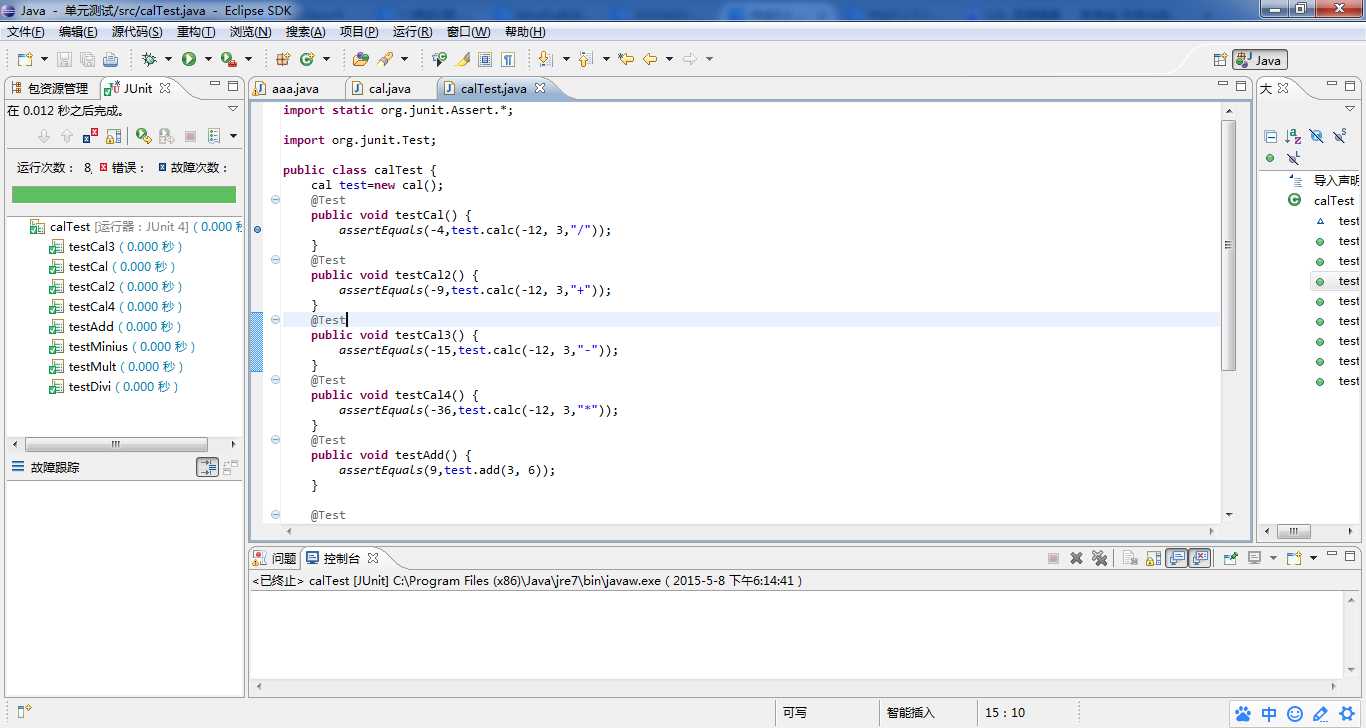Image resolution: width=1366 pixels, height=728 pixels.
Task: Open dropdown arrow next to Run icon
Action: coord(208,59)
